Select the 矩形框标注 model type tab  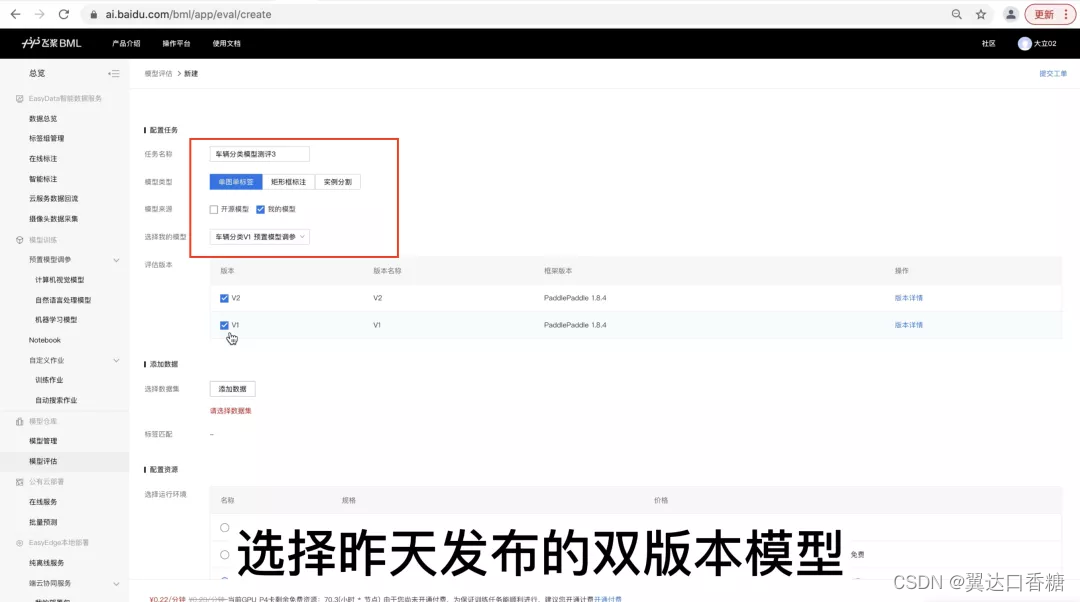(x=289, y=182)
